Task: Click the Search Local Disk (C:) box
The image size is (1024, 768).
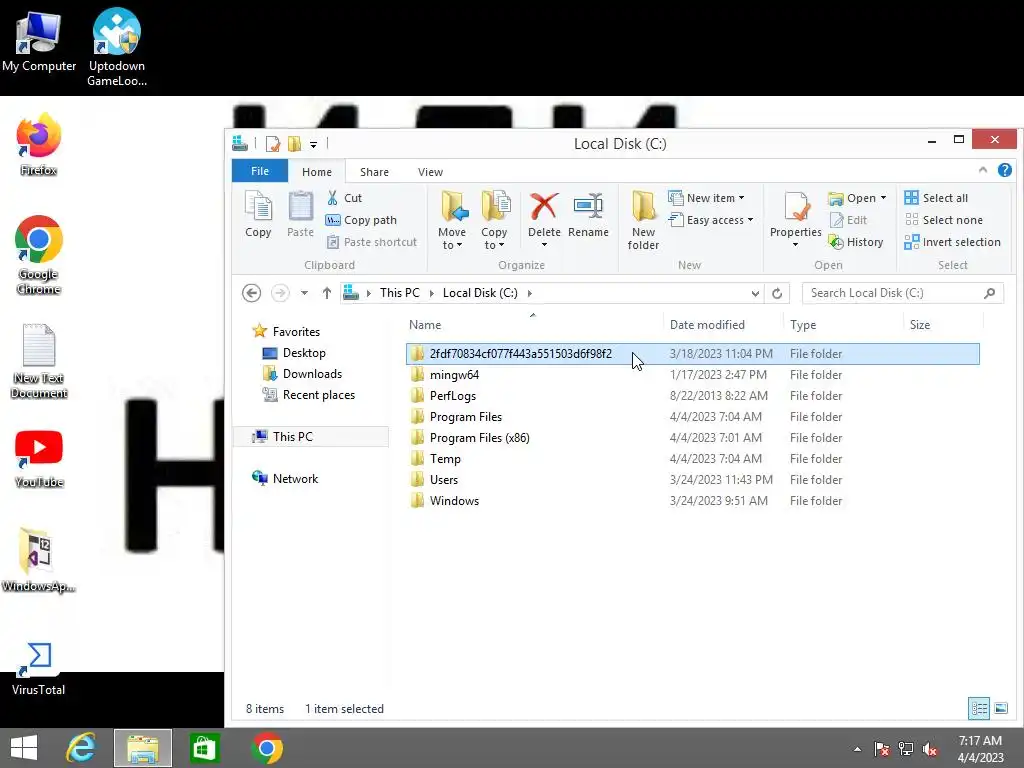Action: [x=903, y=293]
